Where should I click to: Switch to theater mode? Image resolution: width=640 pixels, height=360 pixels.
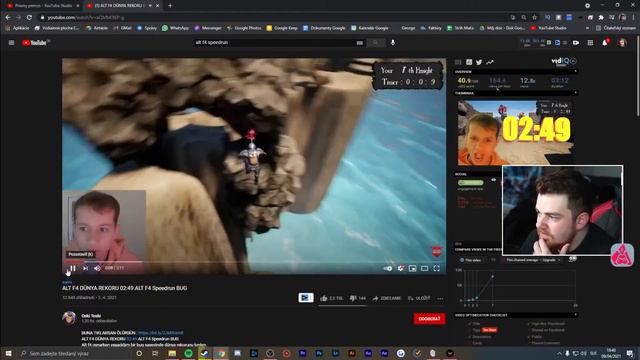click(424, 268)
